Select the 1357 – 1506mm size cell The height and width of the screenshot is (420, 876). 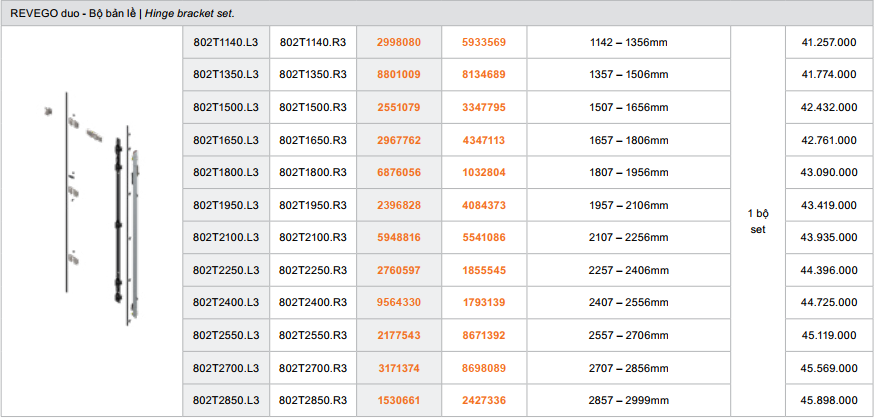(629, 75)
